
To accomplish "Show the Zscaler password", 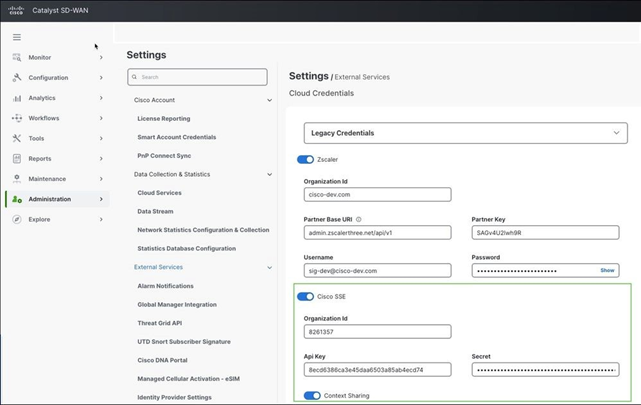I will 607,271.
